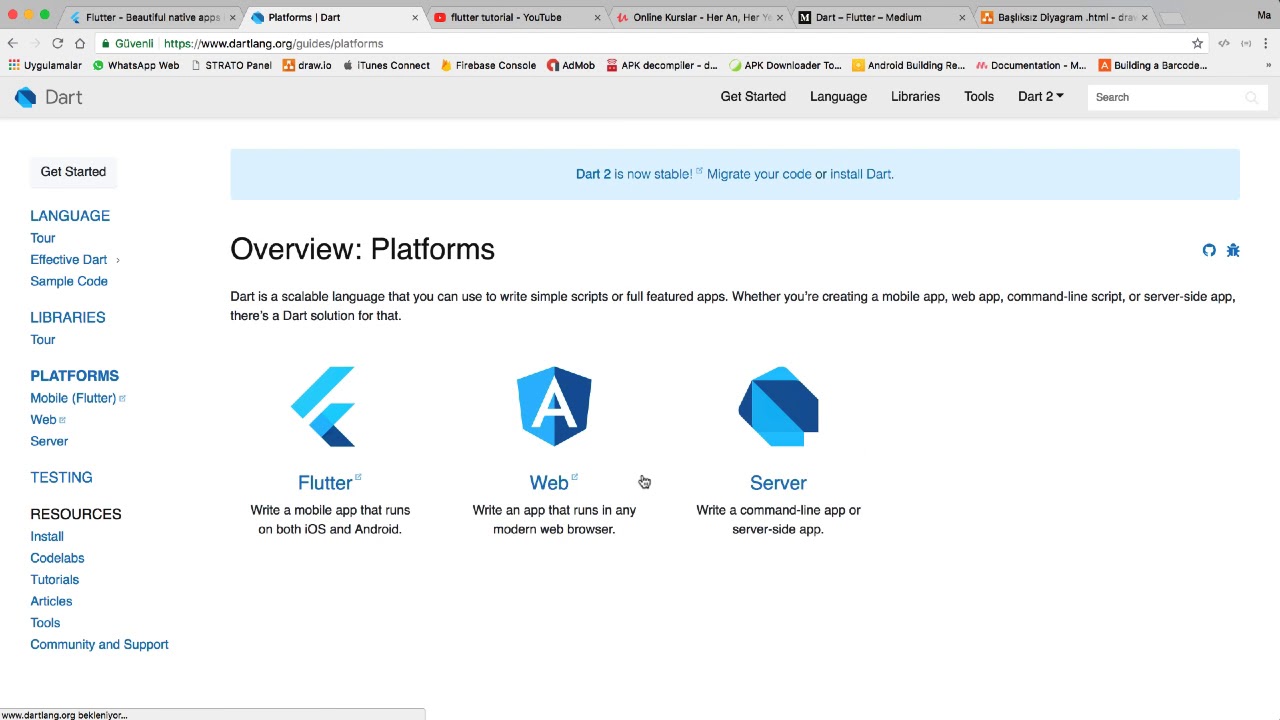The height and width of the screenshot is (720, 1280).
Task: Click the Server Dart logo image
Action: (778, 406)
